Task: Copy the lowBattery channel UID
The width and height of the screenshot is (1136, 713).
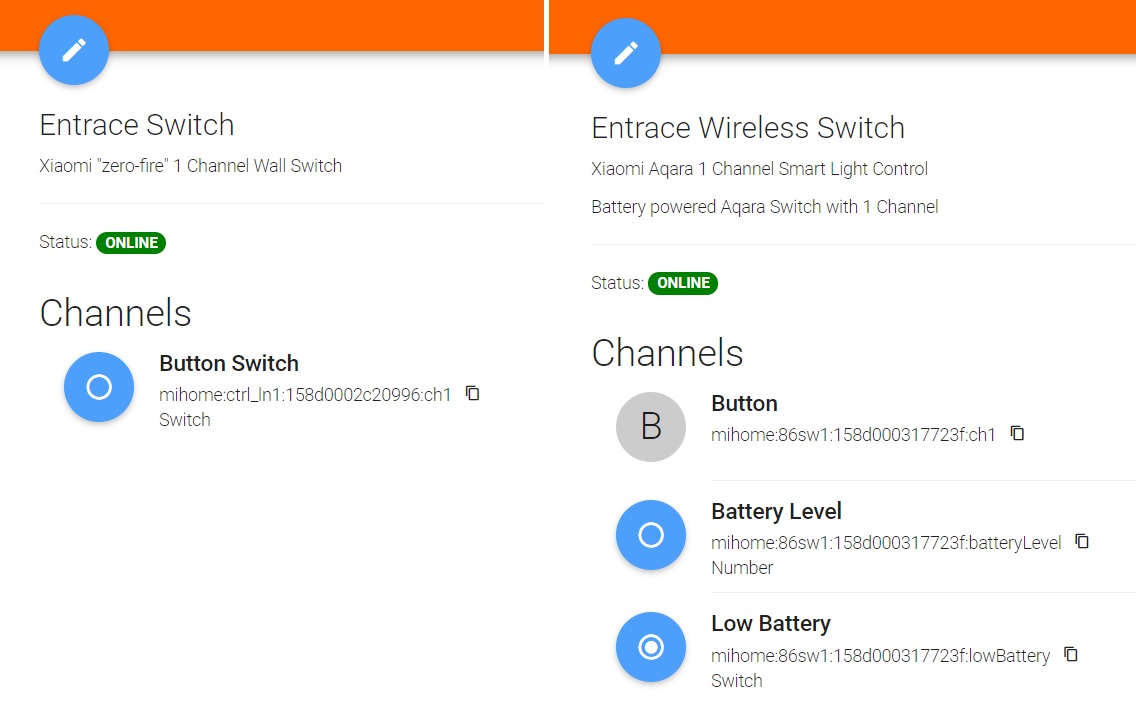Action: click(x=1071, y=654)
